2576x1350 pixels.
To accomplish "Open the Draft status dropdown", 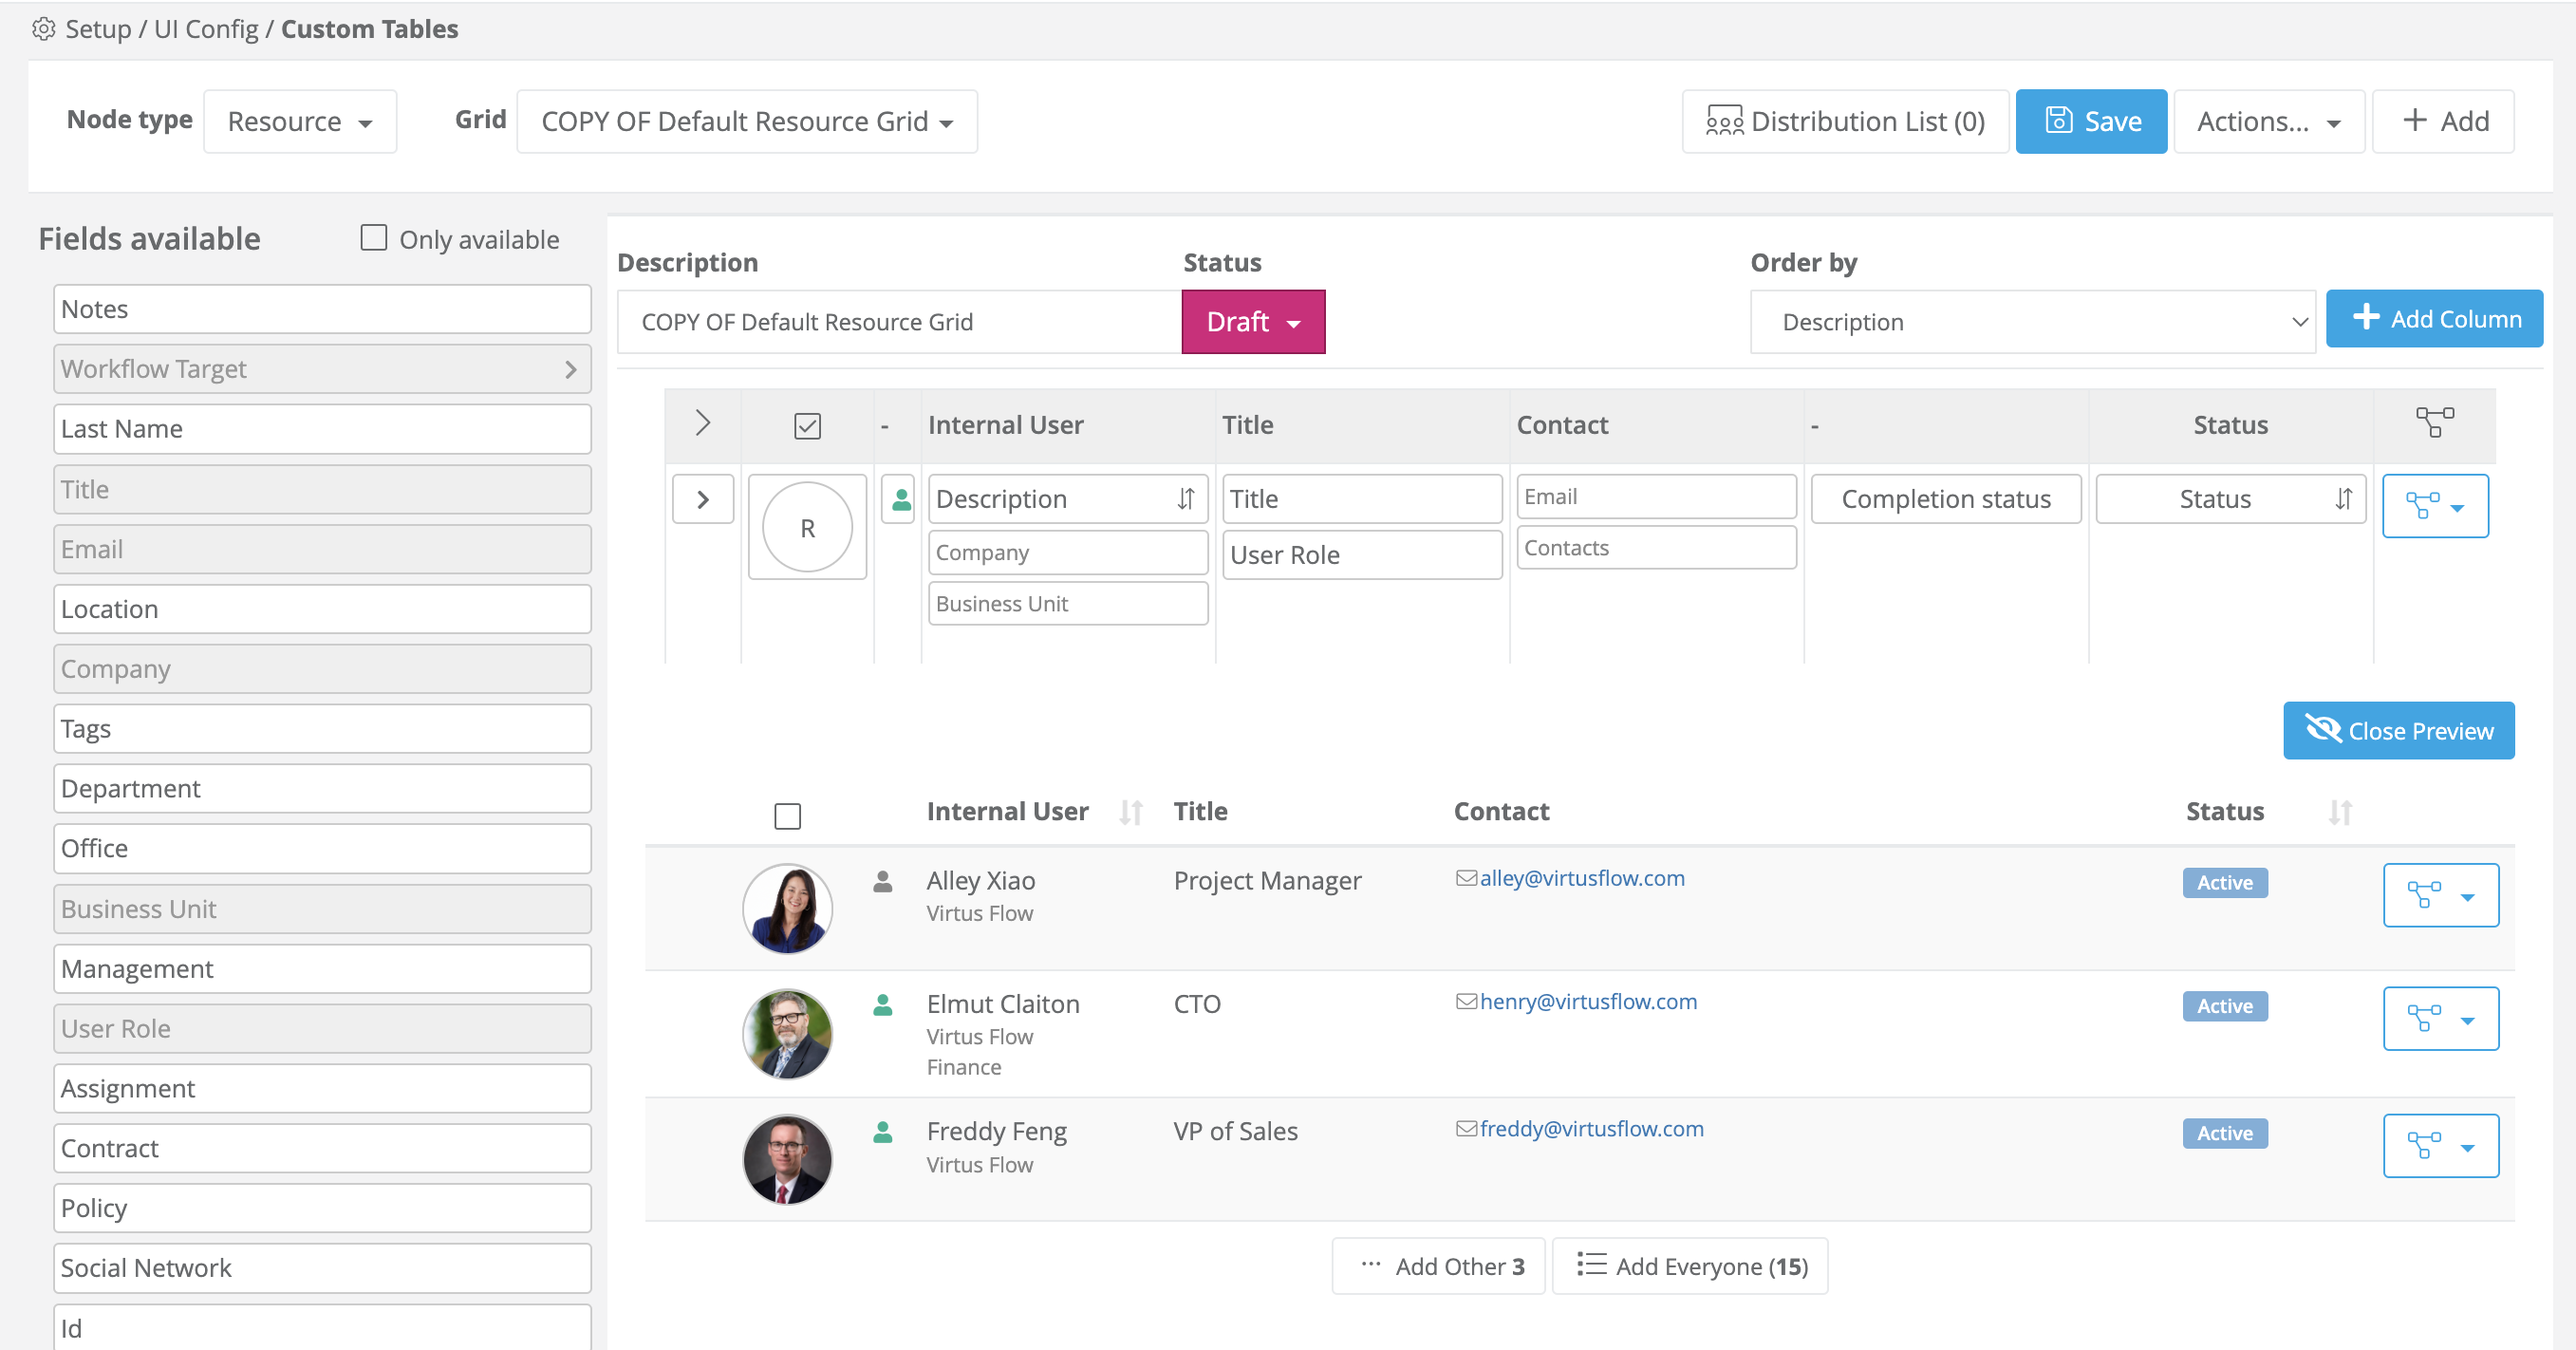I will click(x=1253, y=322).
